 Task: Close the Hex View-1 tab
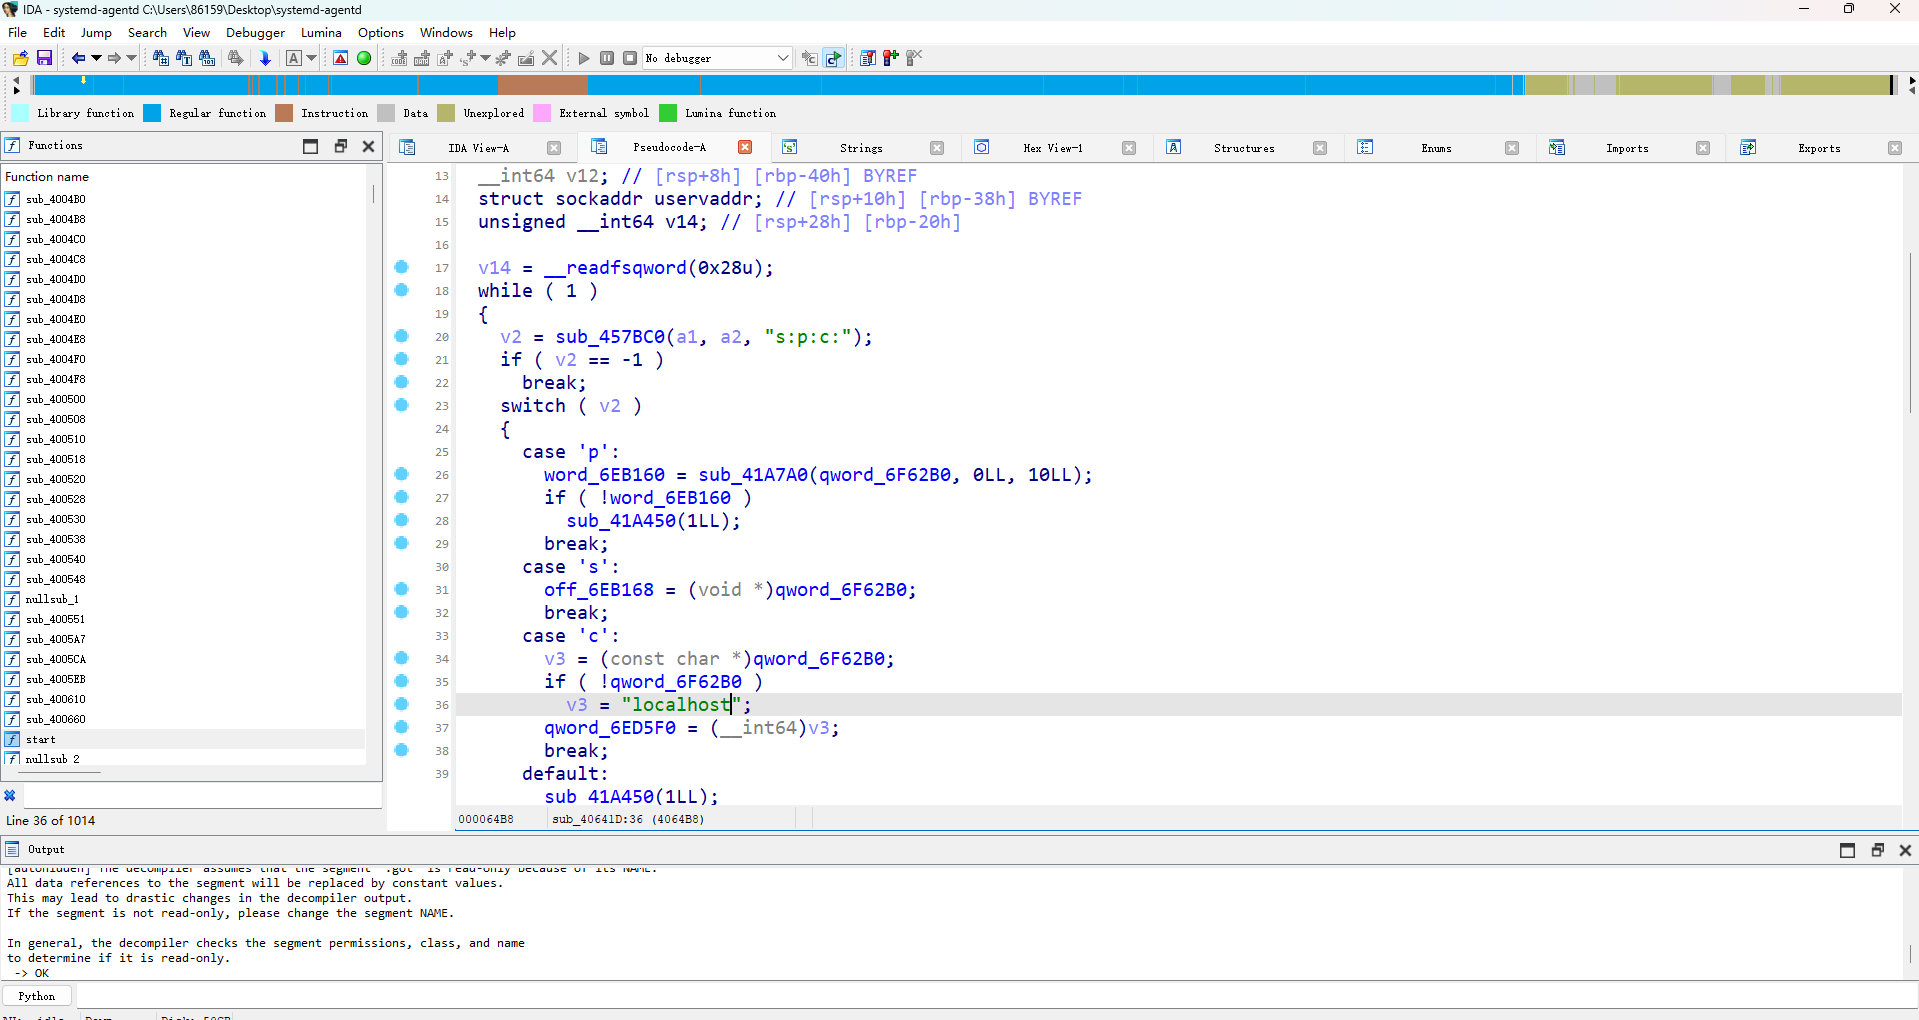[1129, 148]
